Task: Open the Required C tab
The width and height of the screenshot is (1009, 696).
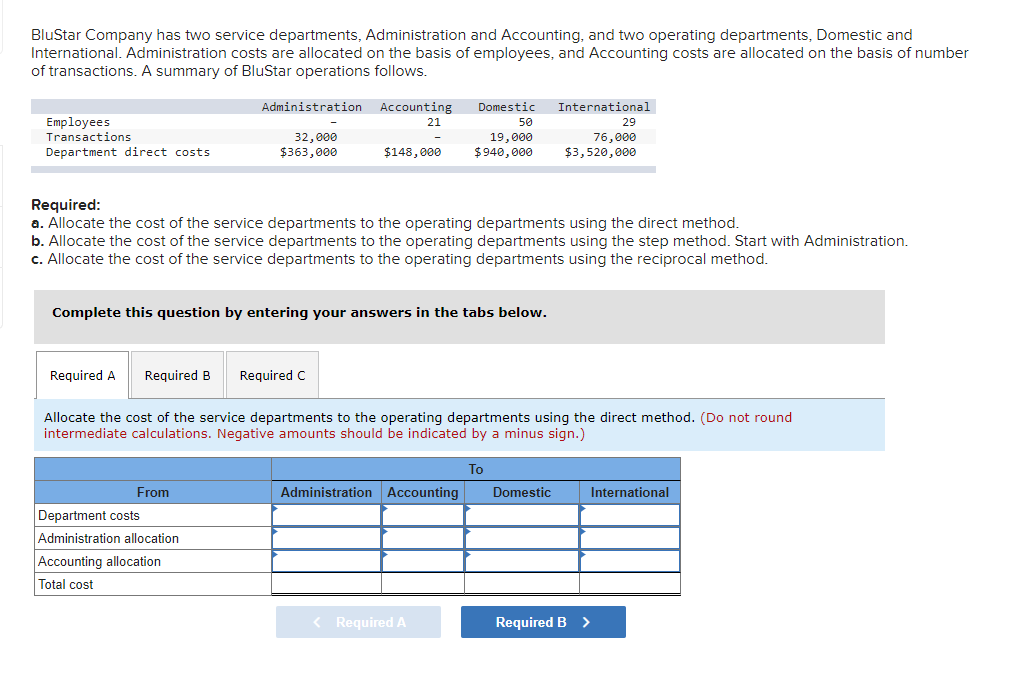Action: coord(272,375)
